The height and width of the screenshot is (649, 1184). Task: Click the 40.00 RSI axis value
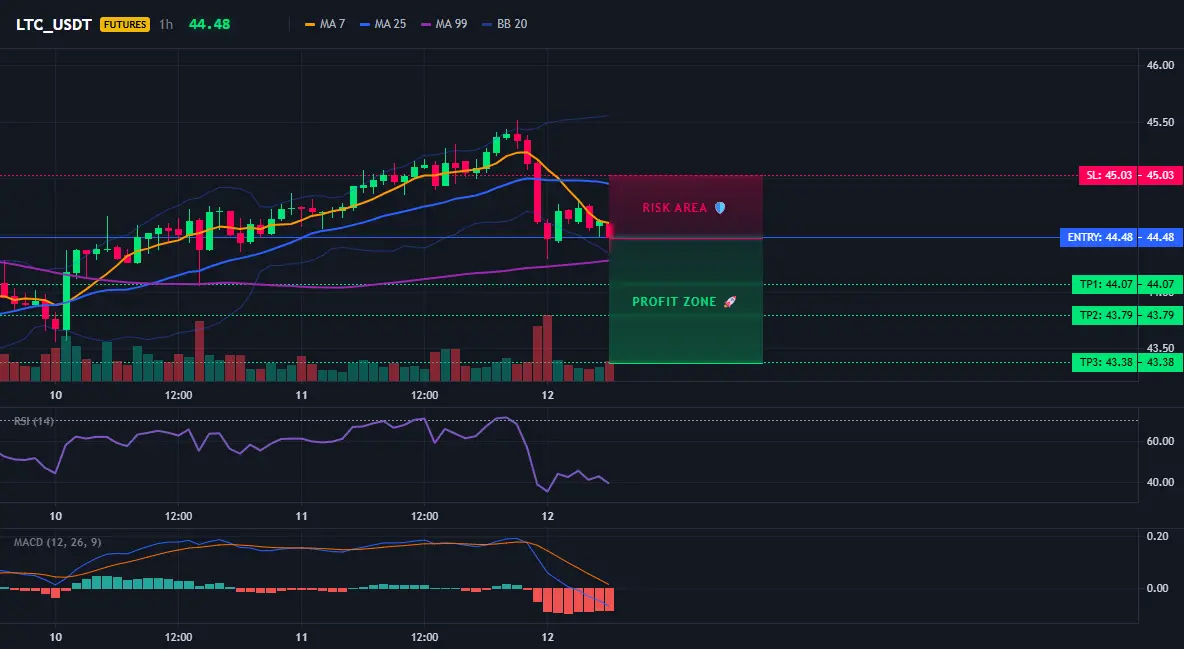point(1160,482)
